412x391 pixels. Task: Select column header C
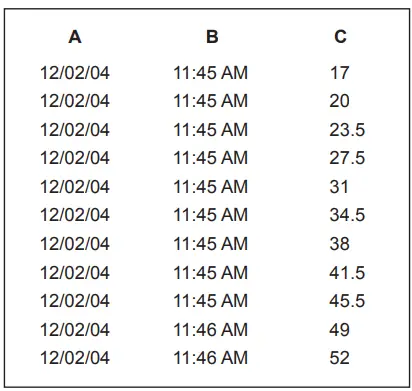click(340, 37)
